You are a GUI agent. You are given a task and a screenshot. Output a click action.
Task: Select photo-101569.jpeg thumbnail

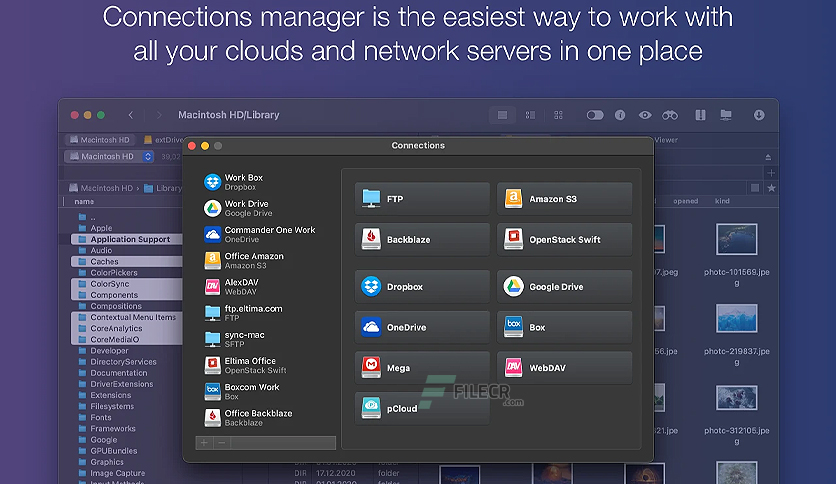[736, 239]
